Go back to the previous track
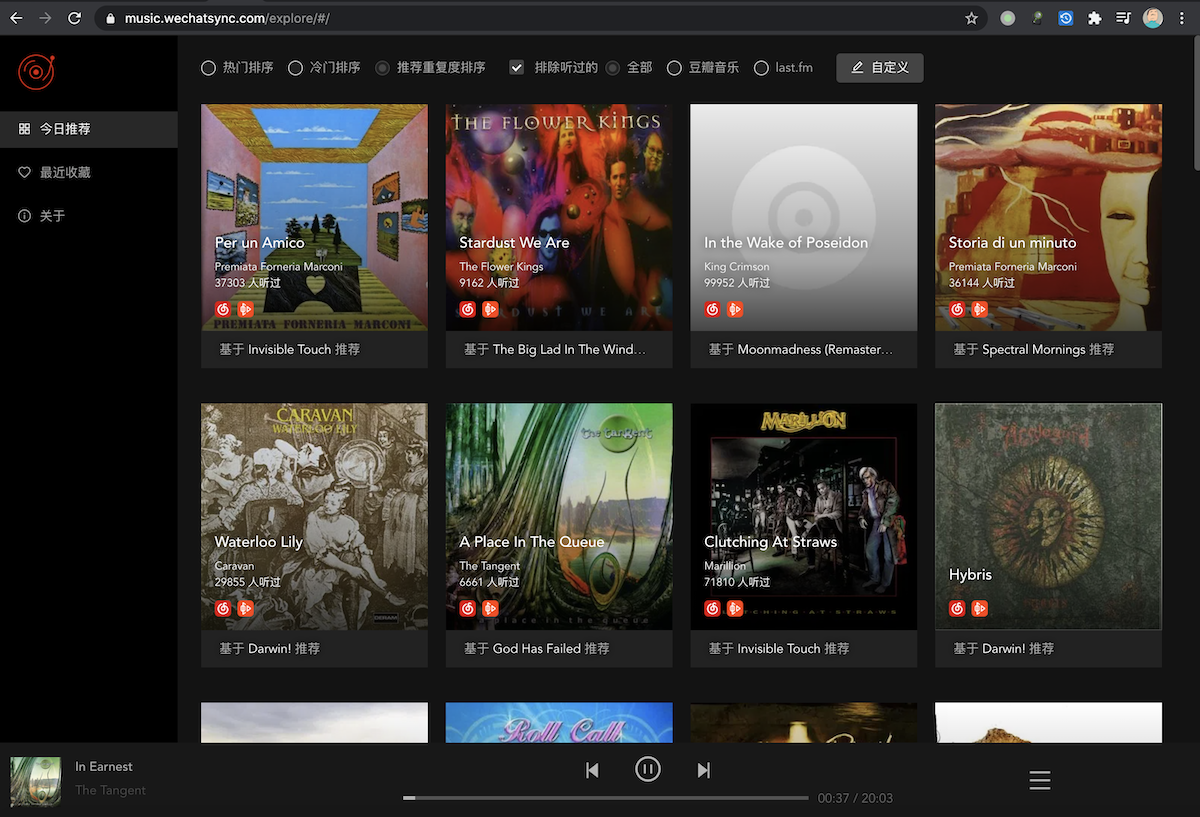This screenshot has height=817, width=1200. [x=592, y=770]
